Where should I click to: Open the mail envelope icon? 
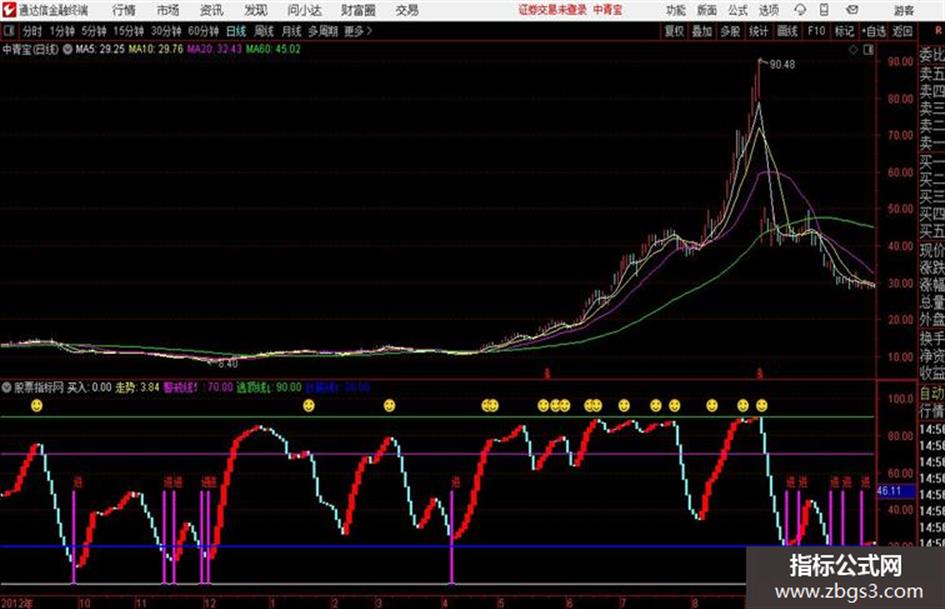point(852,10)
